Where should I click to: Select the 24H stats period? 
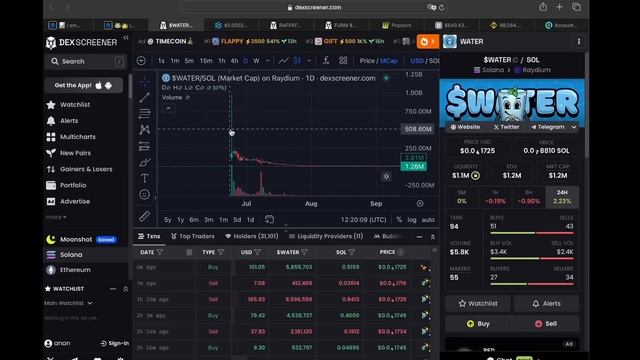562,197
